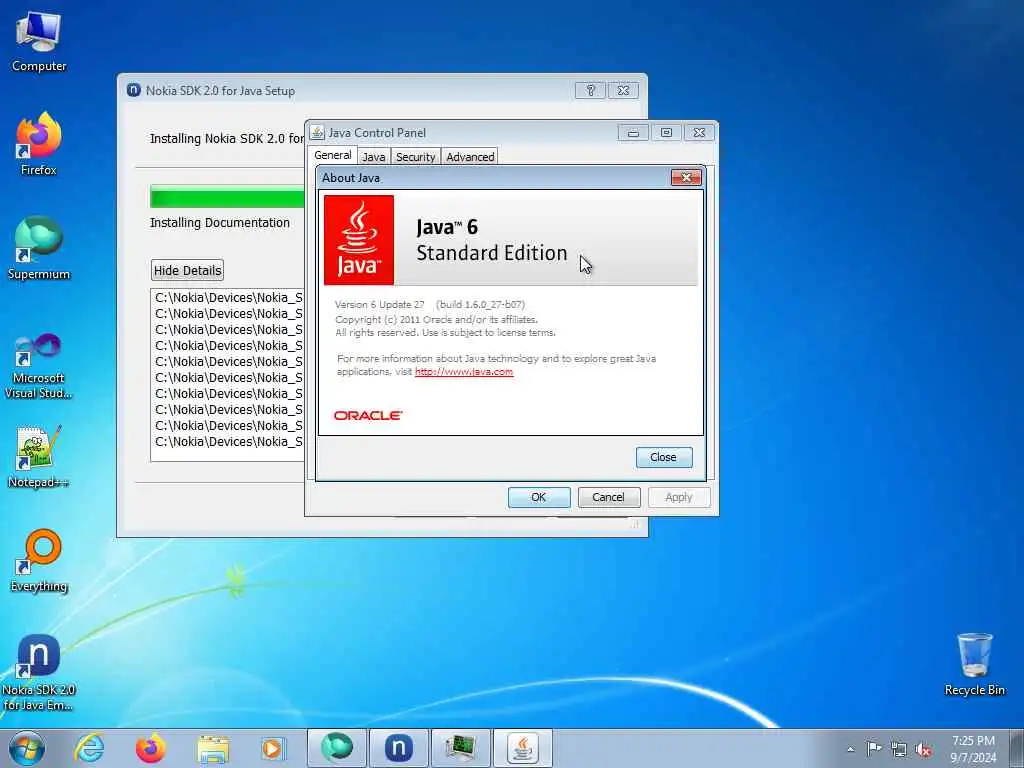Click 'Standard Edition' text in About Java
The height and width of the screenshot is (768, 1024).
tap(492, 253)
